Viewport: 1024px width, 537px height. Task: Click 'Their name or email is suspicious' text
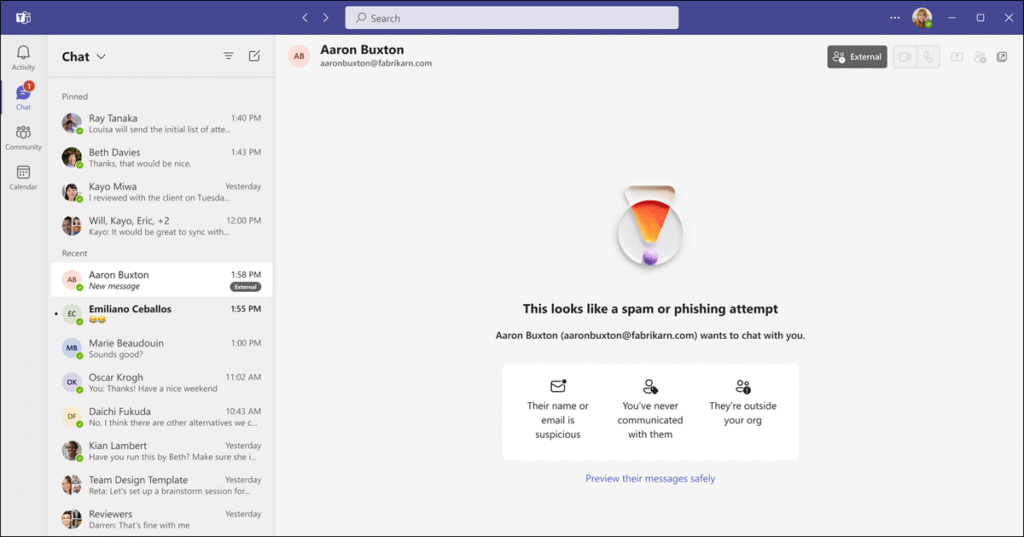[x=558, y=420]
